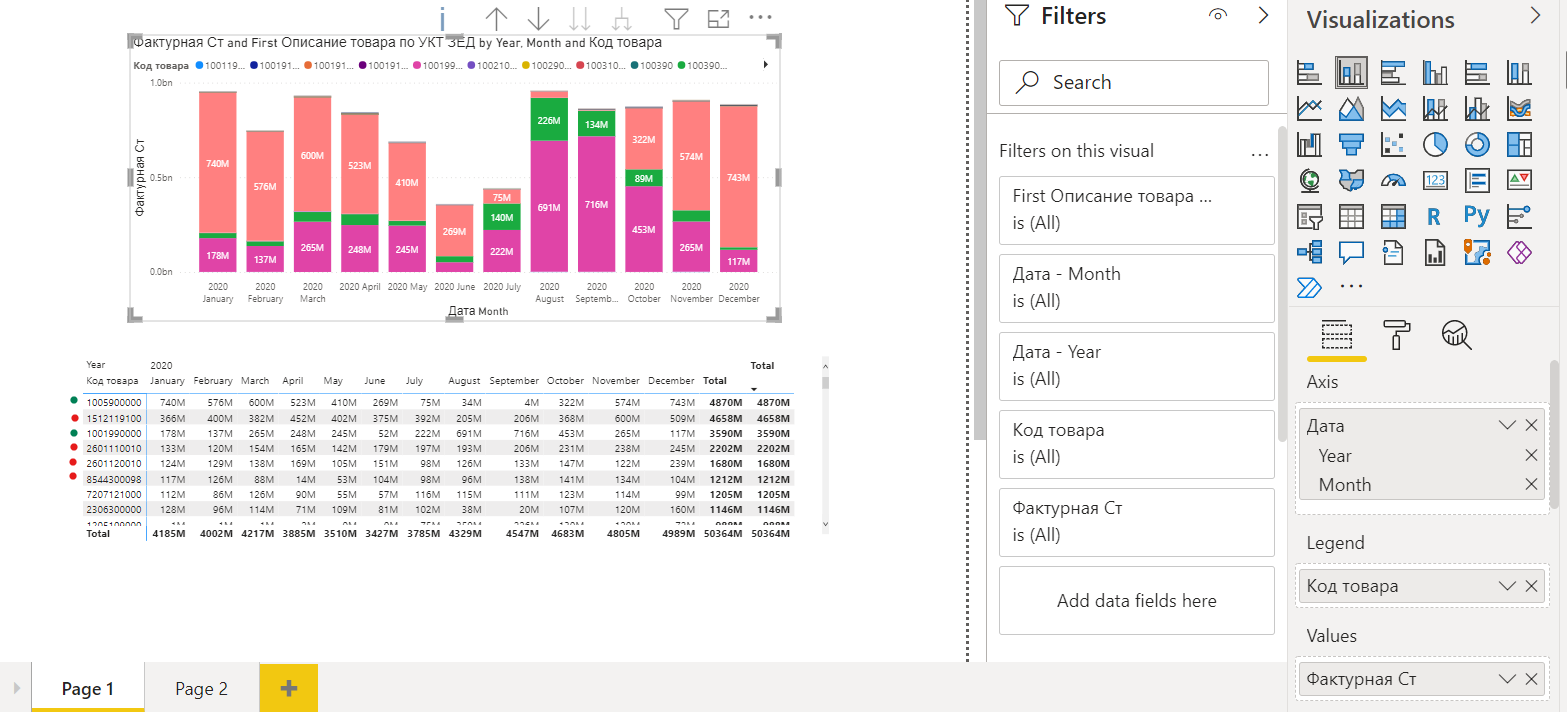This screenshot has width=1567, height=712.
Task: Select the Treemap visual
Action: (x=1519, y=144)
